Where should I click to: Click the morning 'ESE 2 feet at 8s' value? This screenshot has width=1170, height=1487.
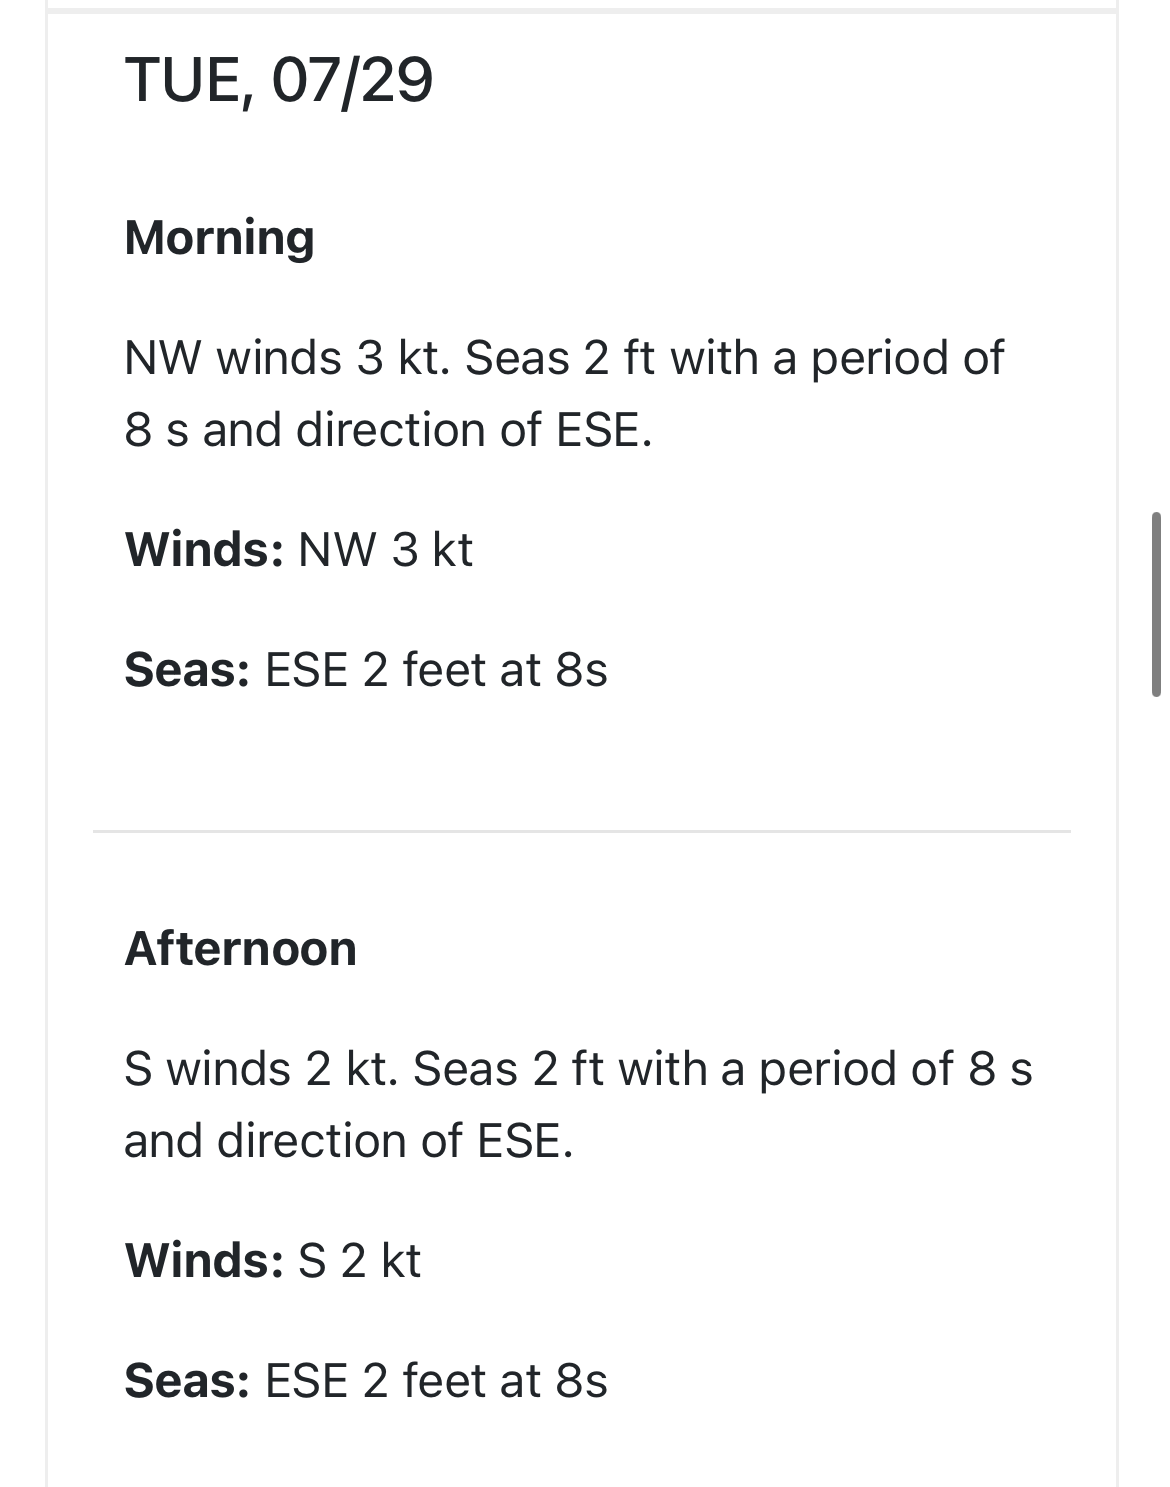tap(436, 670)
